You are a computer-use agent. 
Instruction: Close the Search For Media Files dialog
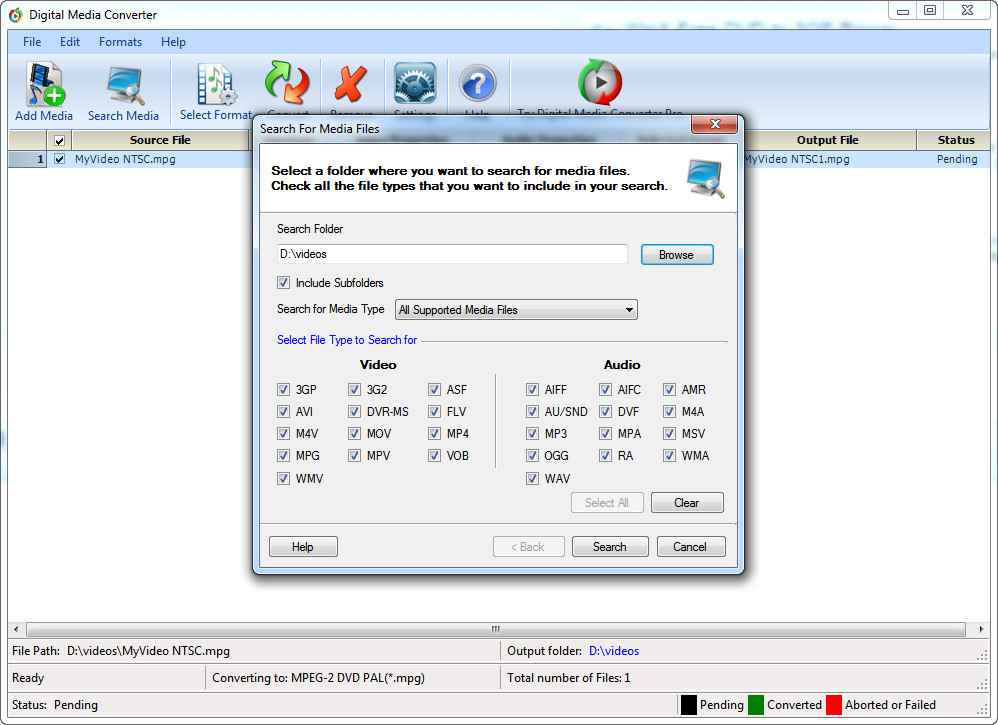[x=714, y=124]
